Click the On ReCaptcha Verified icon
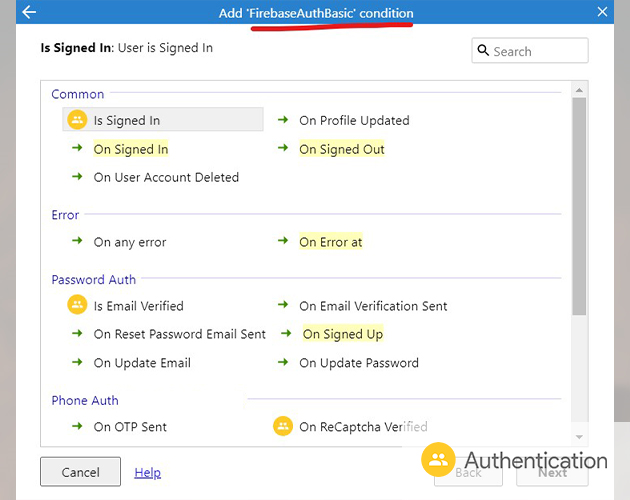 [x=283, y=426]
